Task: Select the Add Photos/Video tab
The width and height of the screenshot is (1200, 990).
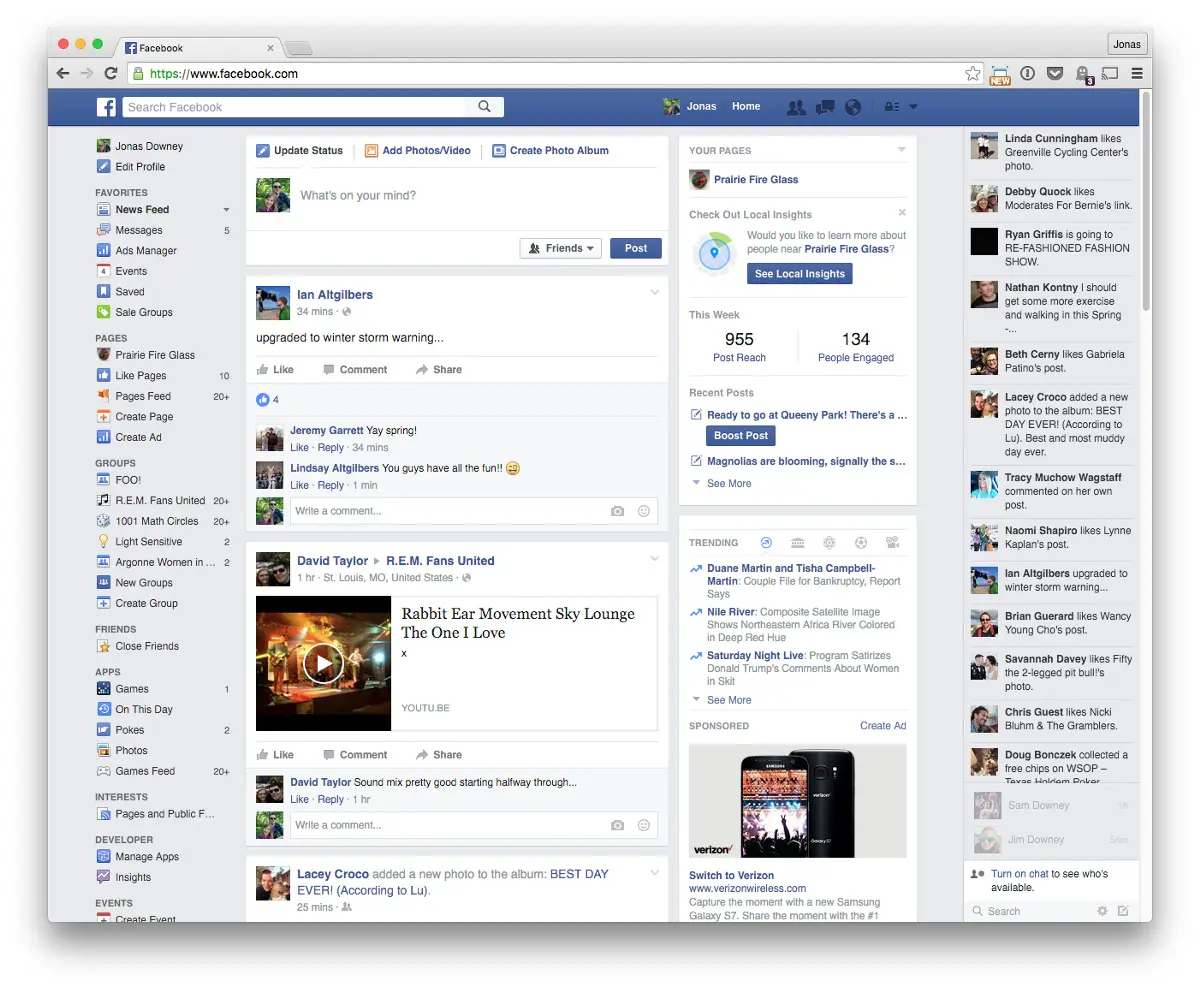Action: (417, 151)
